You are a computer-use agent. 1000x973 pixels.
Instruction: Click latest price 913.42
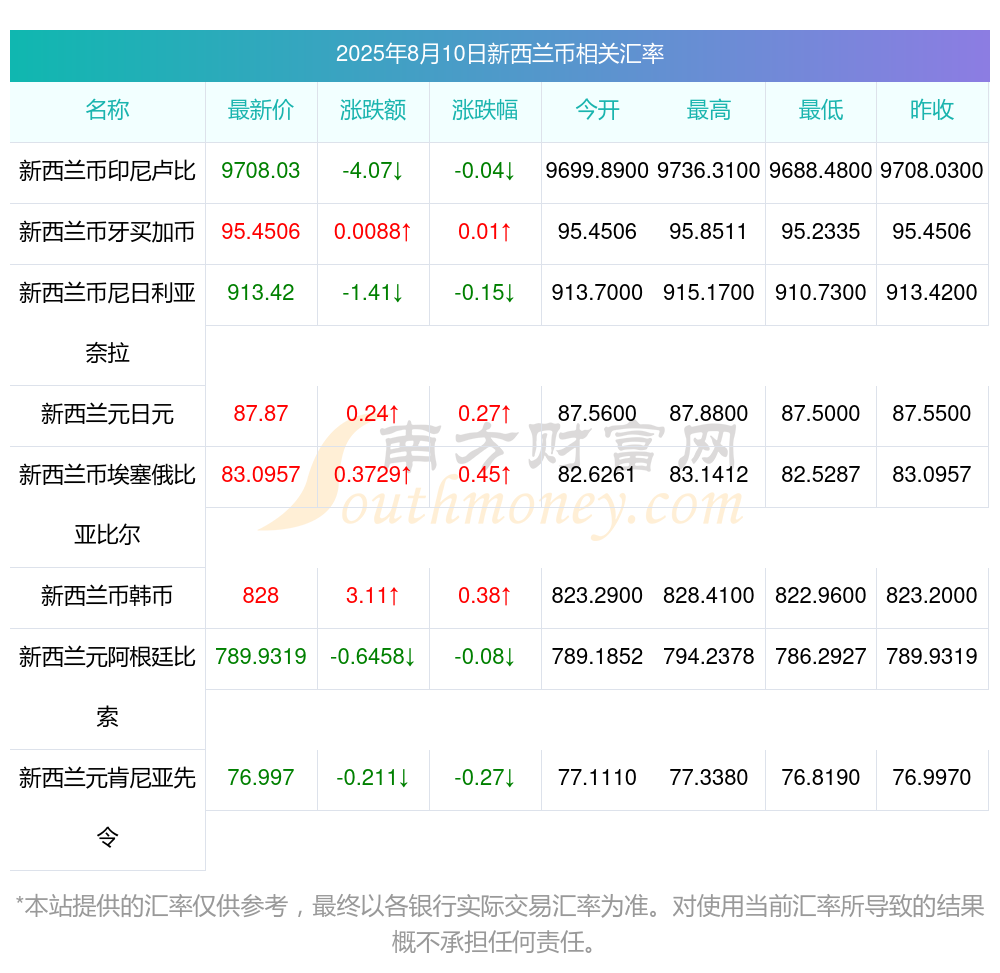(x=261, y=293)
